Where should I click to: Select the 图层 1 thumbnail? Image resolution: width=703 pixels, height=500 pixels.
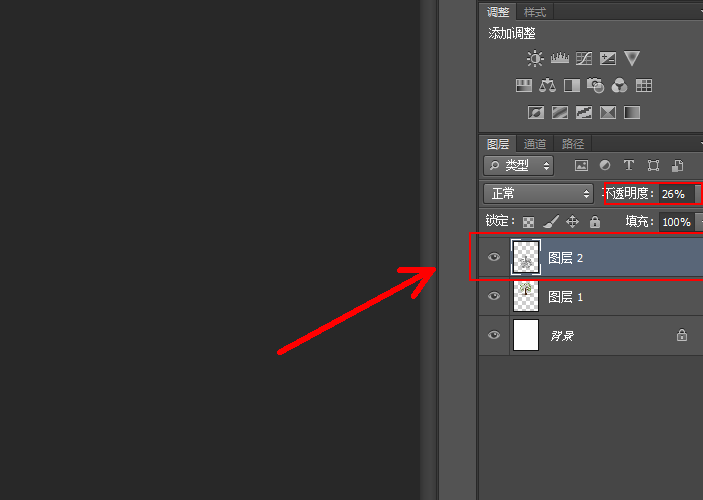click(x=526, y=296)
